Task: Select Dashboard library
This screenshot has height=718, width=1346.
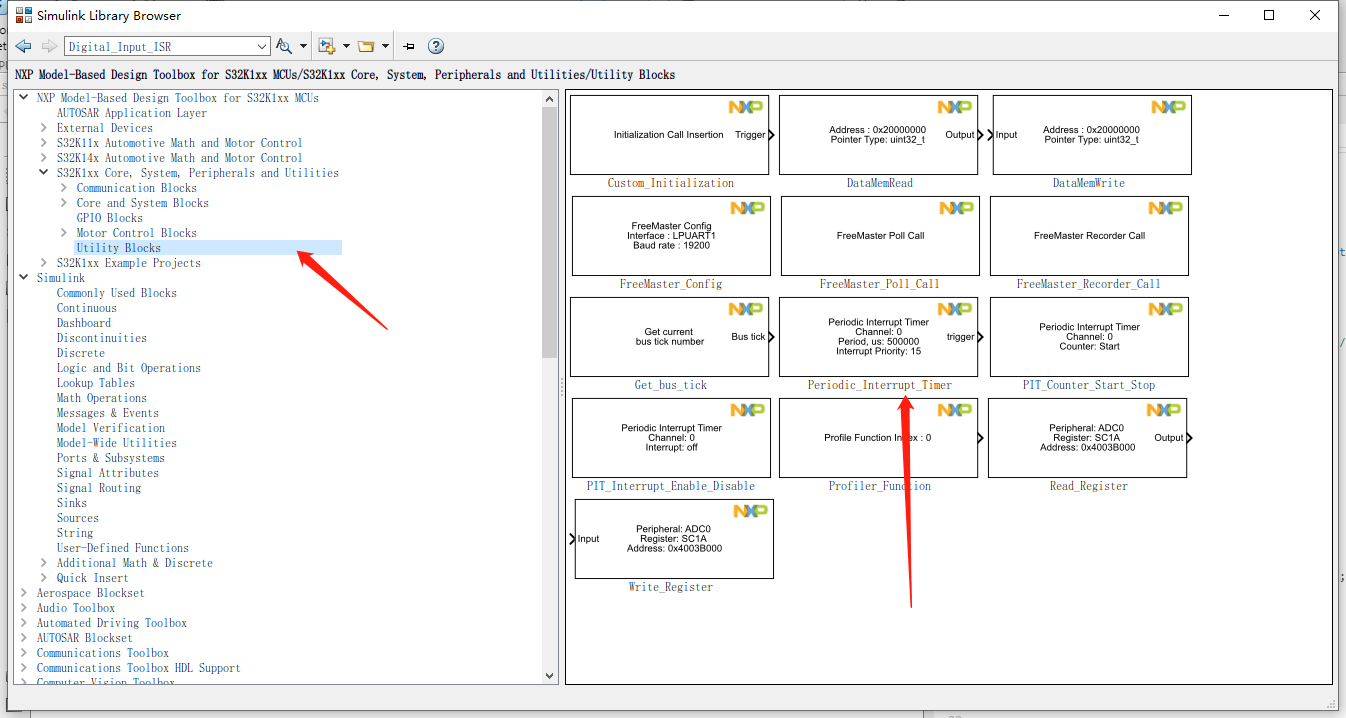Action: (x=84, y=323)
